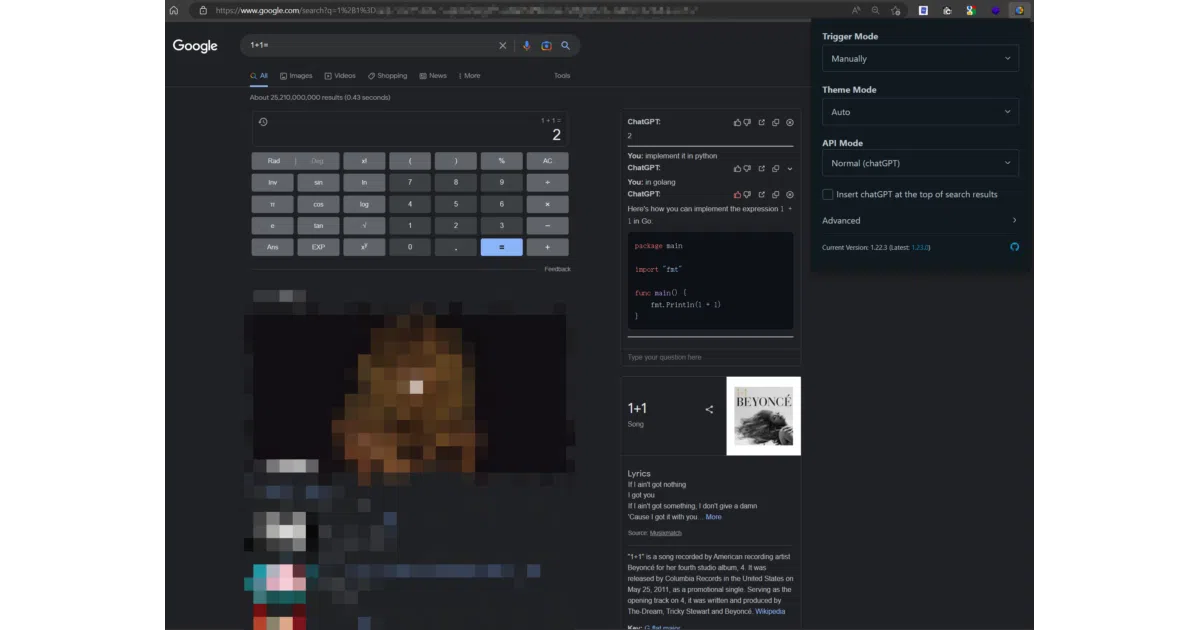This screenshot has width=1200, height=630.
Task: Focus the Google search input field
Action: pos(370,46)
